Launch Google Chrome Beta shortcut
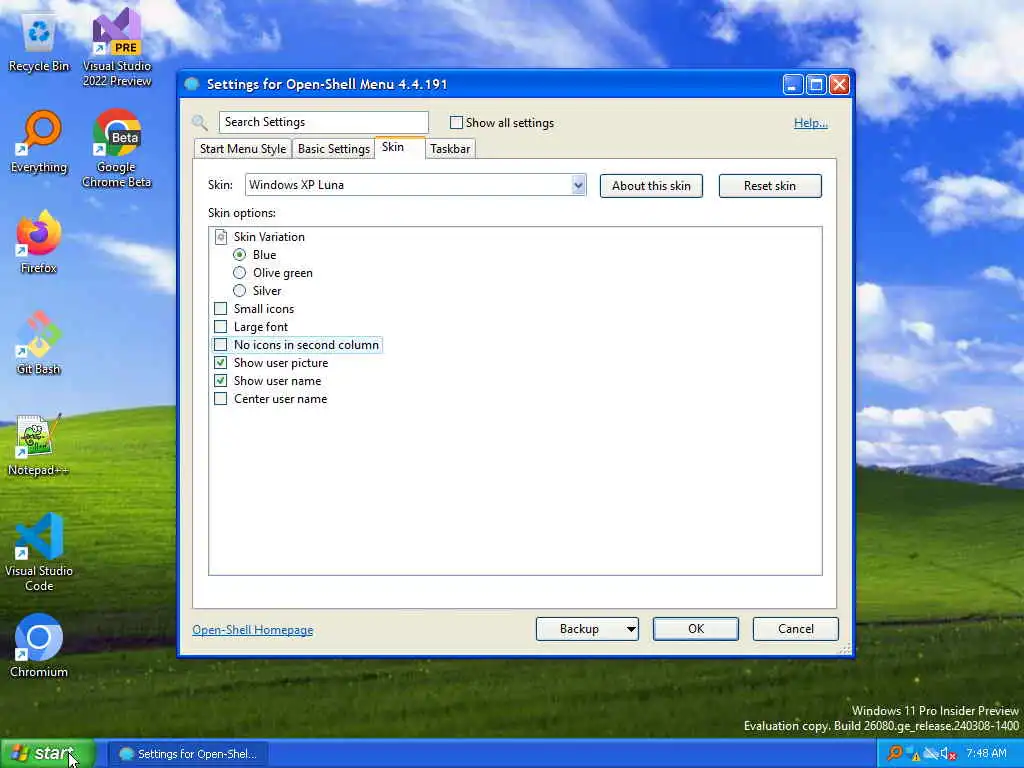This screenshot has width=1024, height=768. click(117, 149)
